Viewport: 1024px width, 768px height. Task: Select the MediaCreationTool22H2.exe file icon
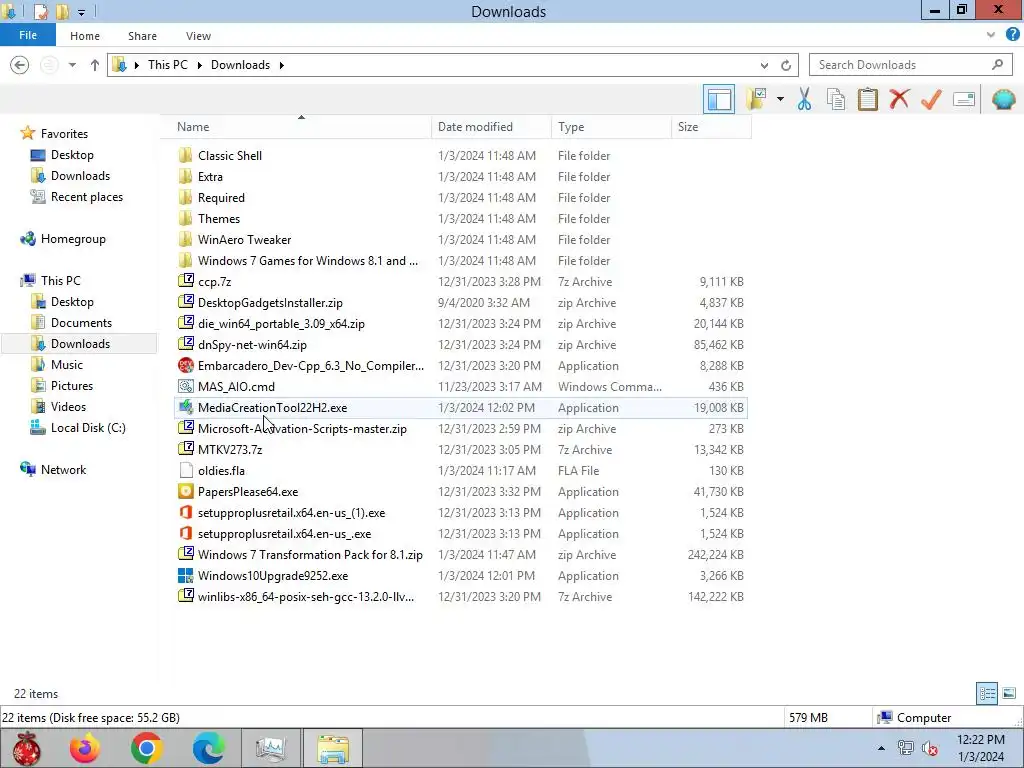185,408
